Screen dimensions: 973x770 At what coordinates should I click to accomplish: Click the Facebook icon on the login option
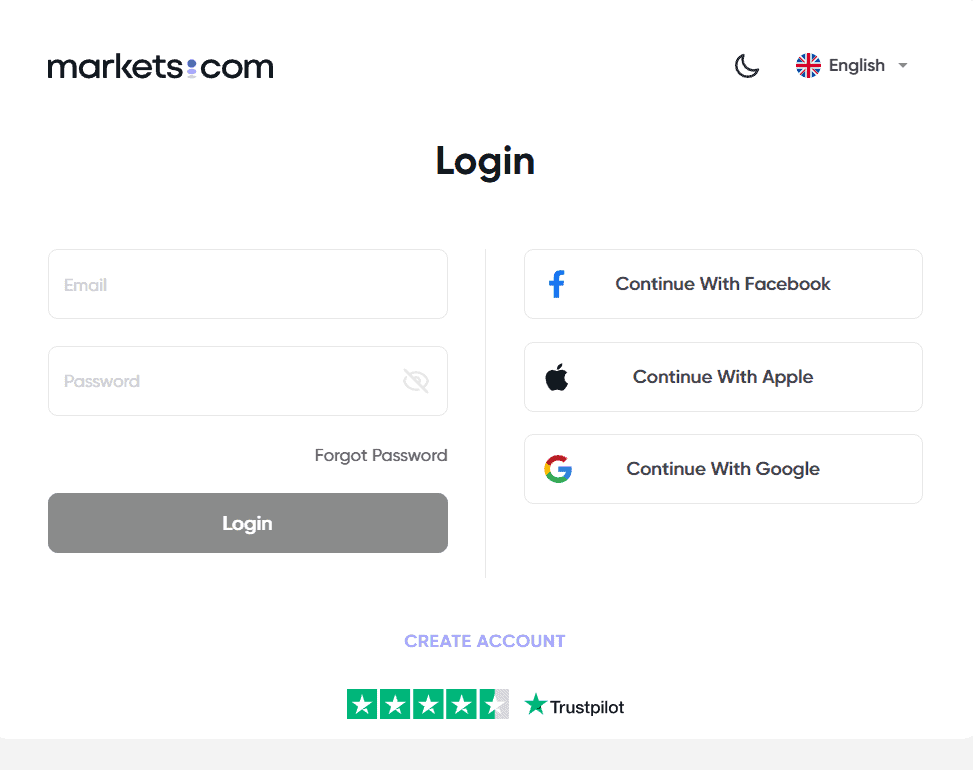click(x=556, y=283)
